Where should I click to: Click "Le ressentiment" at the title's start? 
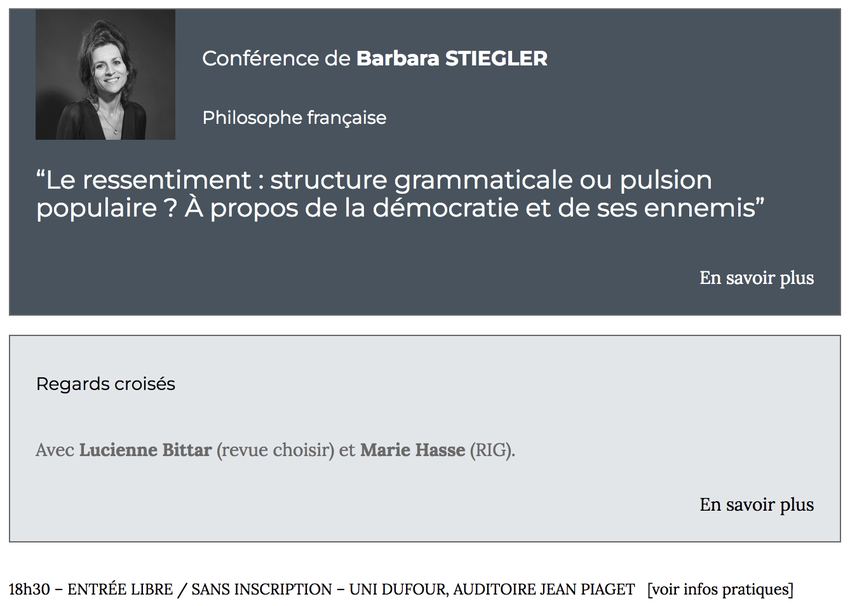(x=144, y=180)
